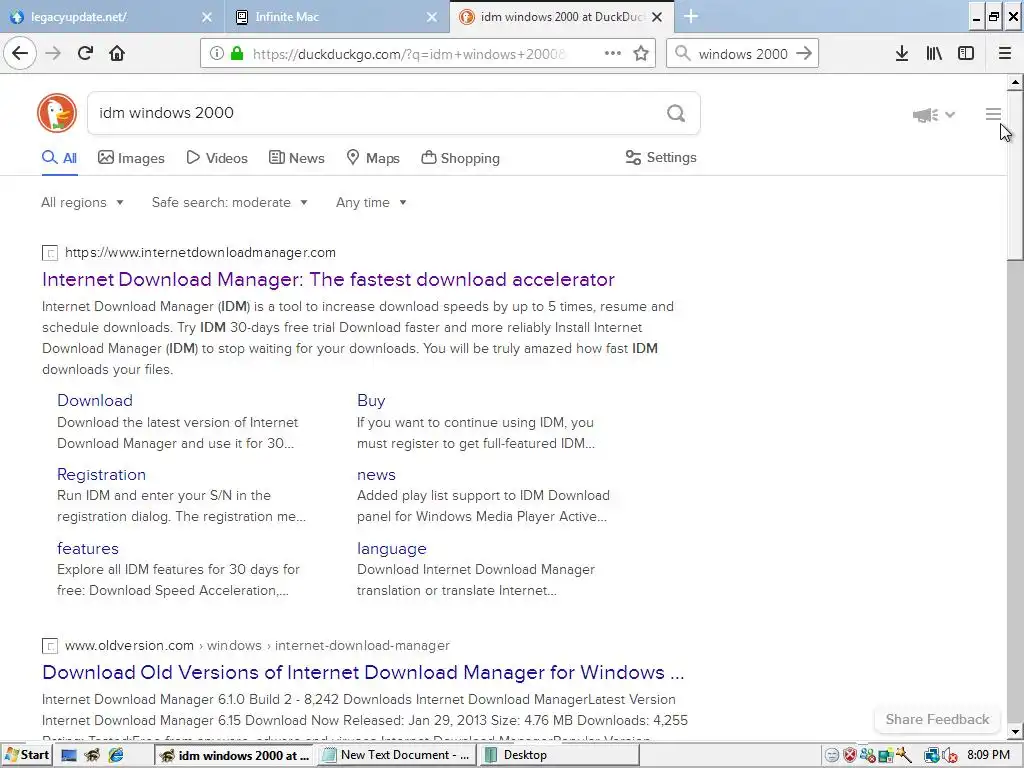Screen dimensions: 1024x768
Task: Expand the All regions filter
Action: [x=82, y=202]
